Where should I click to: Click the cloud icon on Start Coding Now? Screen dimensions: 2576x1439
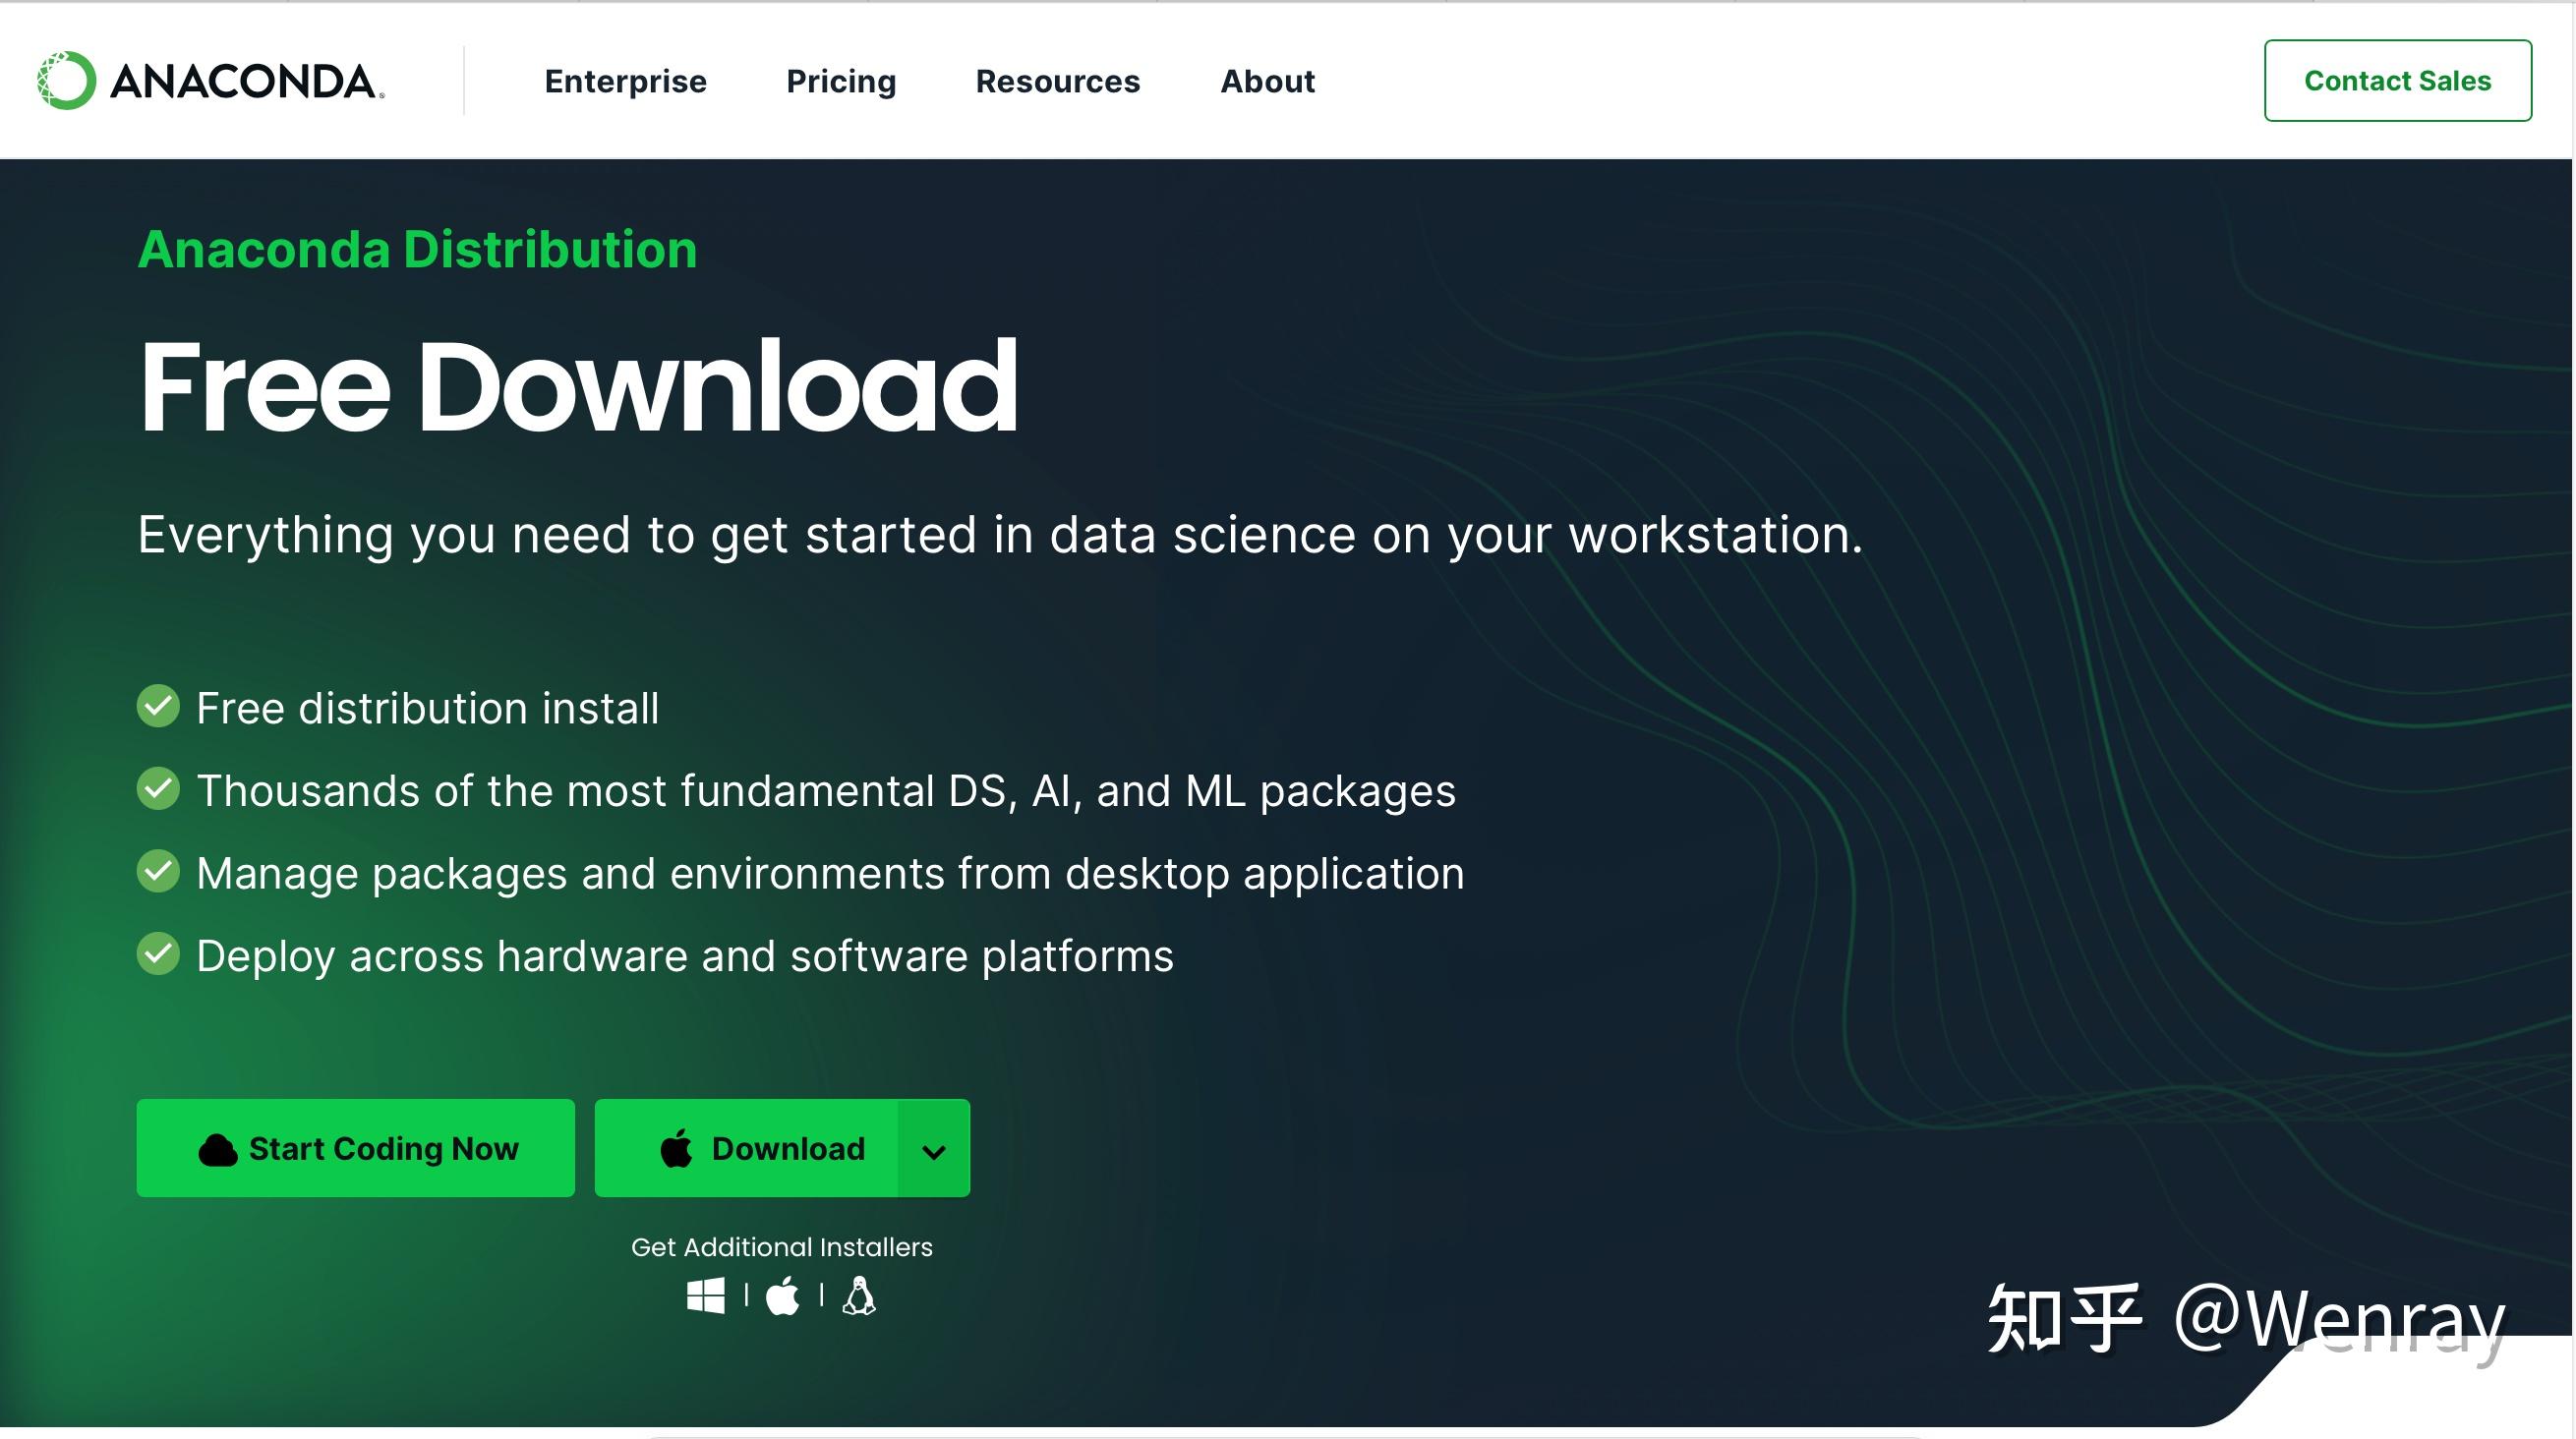click(218, 1150)
